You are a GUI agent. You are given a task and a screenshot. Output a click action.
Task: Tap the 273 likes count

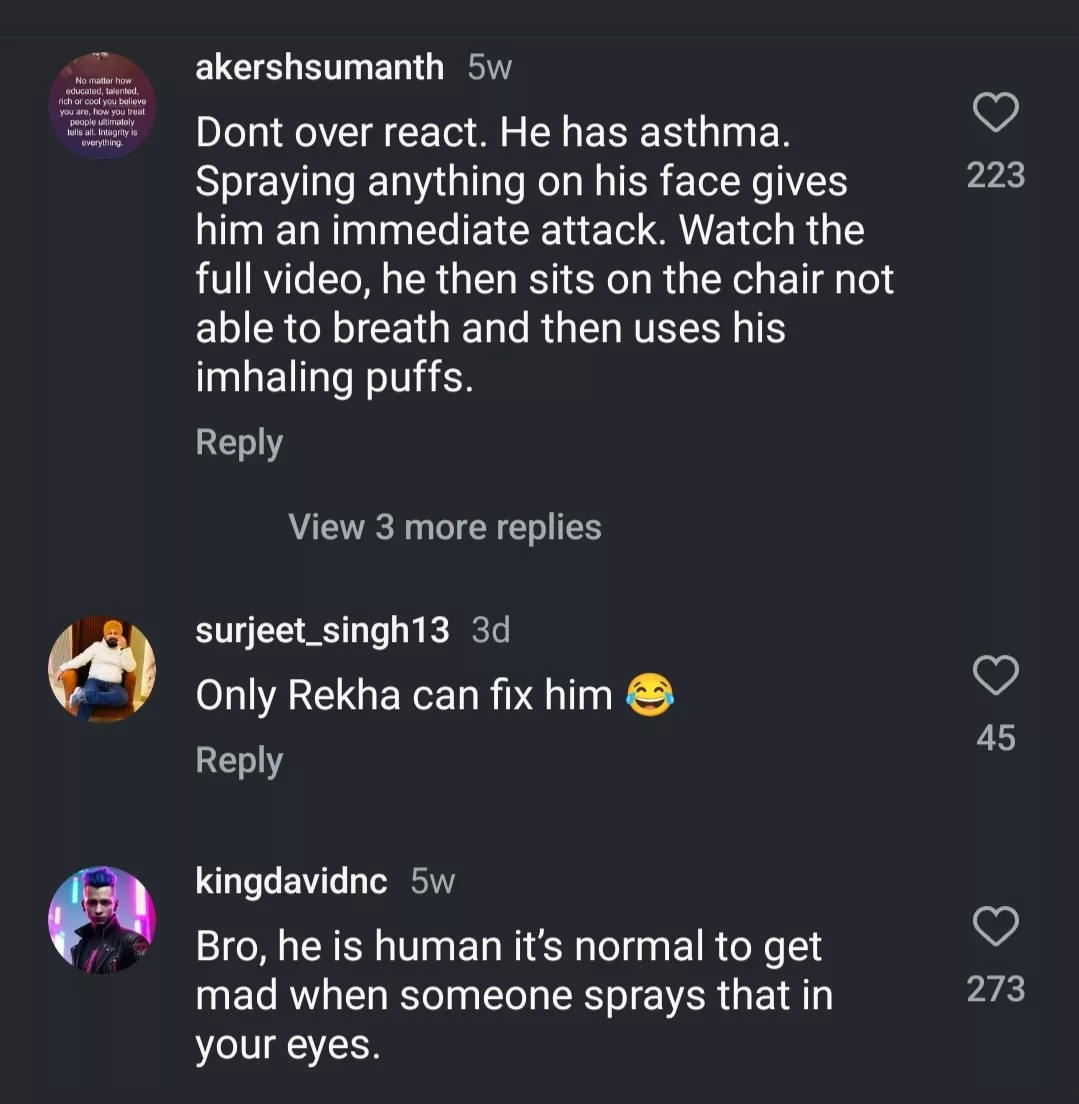point(996,989)
